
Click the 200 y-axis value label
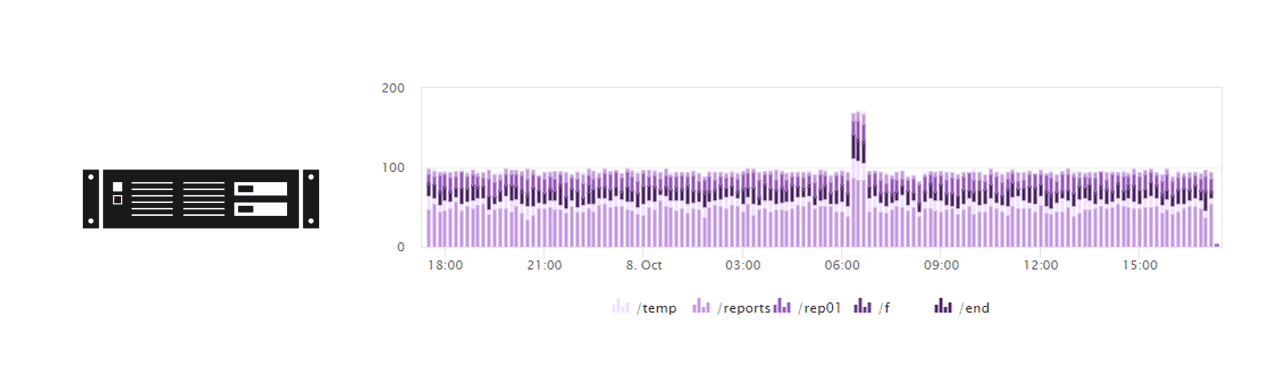tap(393, 88)
